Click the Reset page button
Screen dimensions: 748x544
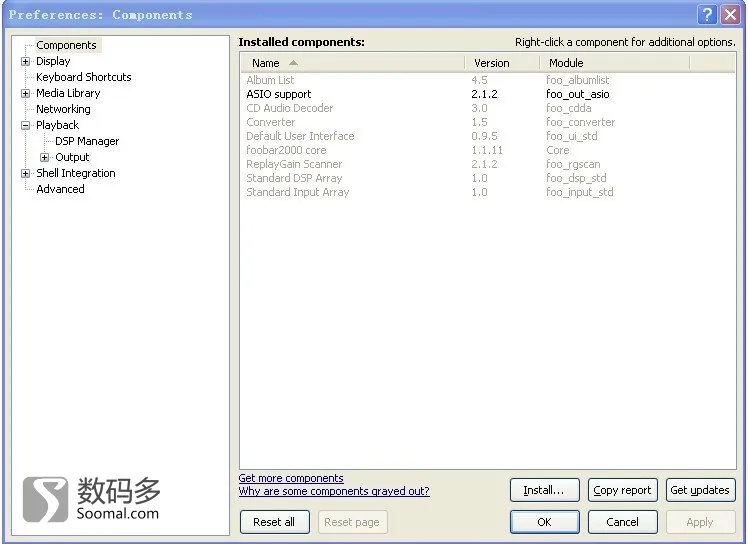tap(352, 522)
